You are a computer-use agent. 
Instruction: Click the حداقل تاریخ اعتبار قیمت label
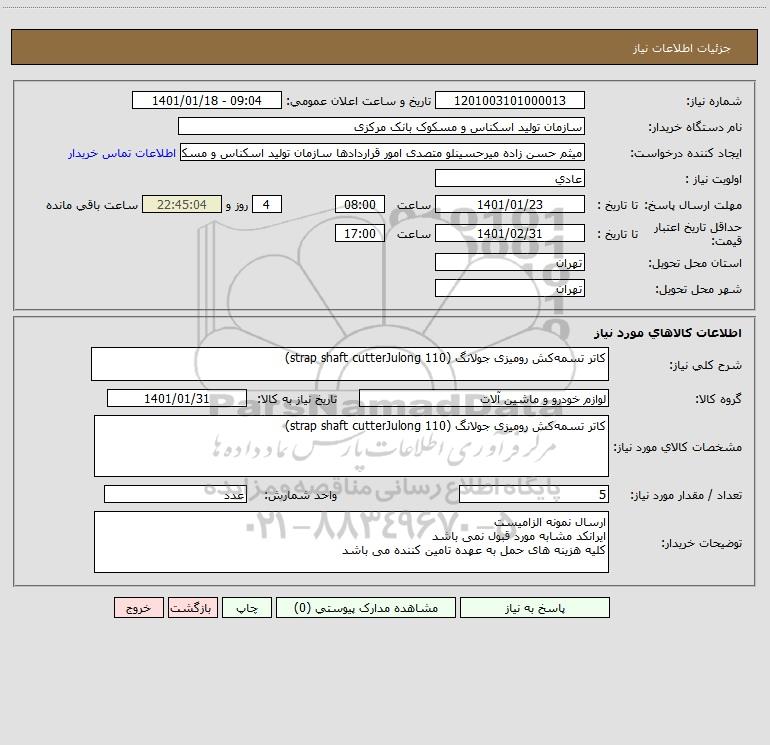click(698, 234)
